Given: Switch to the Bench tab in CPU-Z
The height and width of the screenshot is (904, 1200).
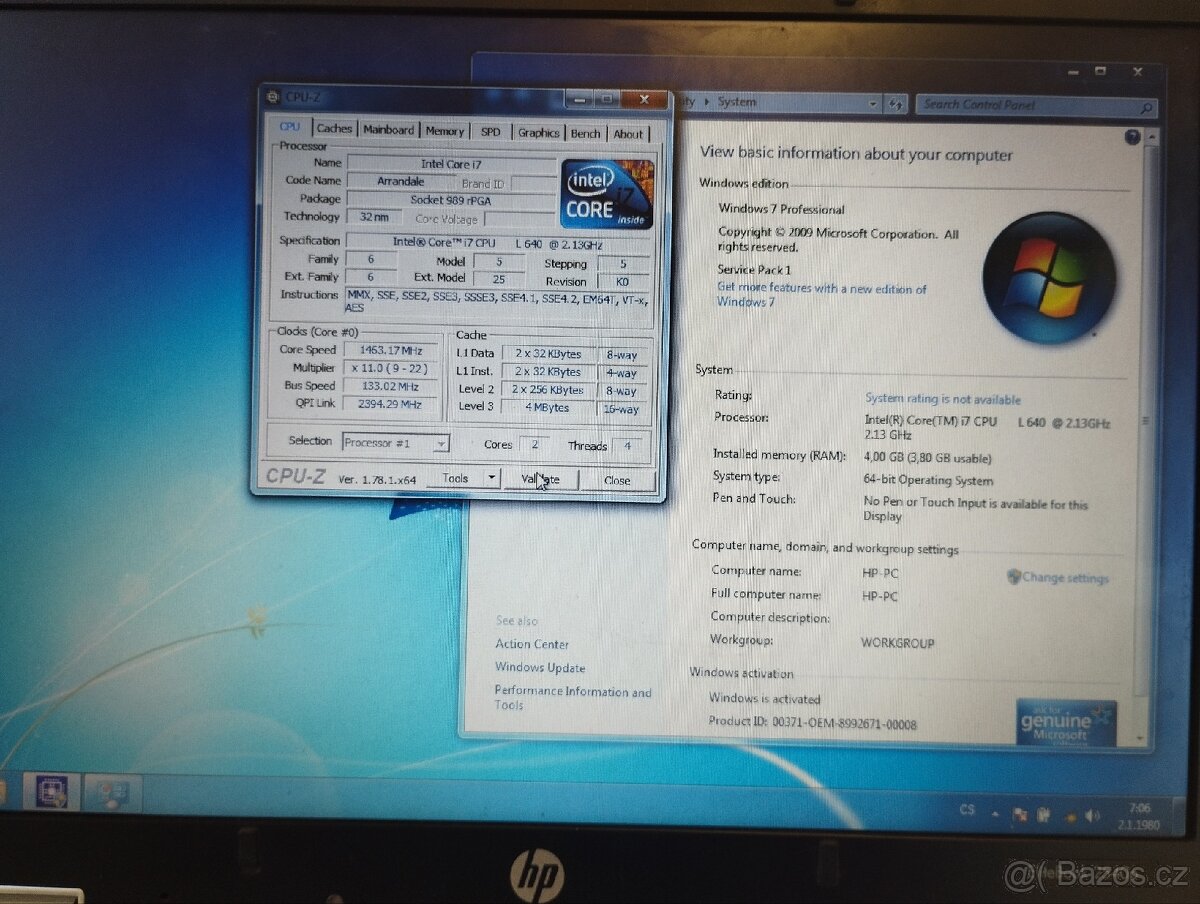Looking at the screenshot, I should [585, 132].
